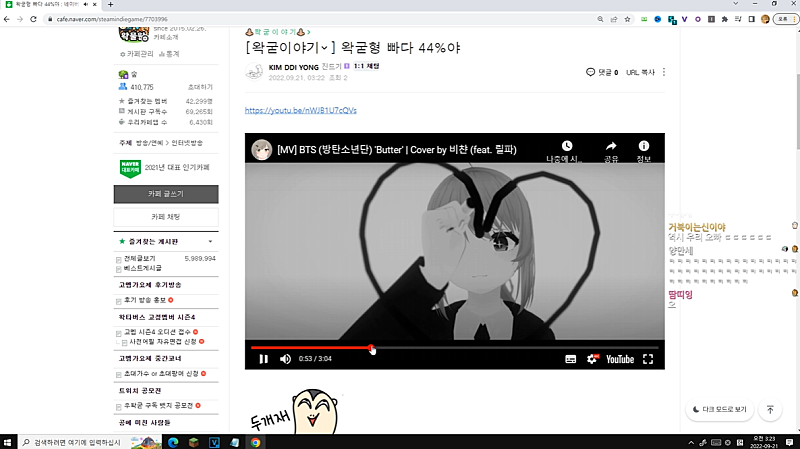Open 추팍균 구독 뱃지 공모전 board
Image resolution: width=800 pixels, height=449 pixels.
158,406
